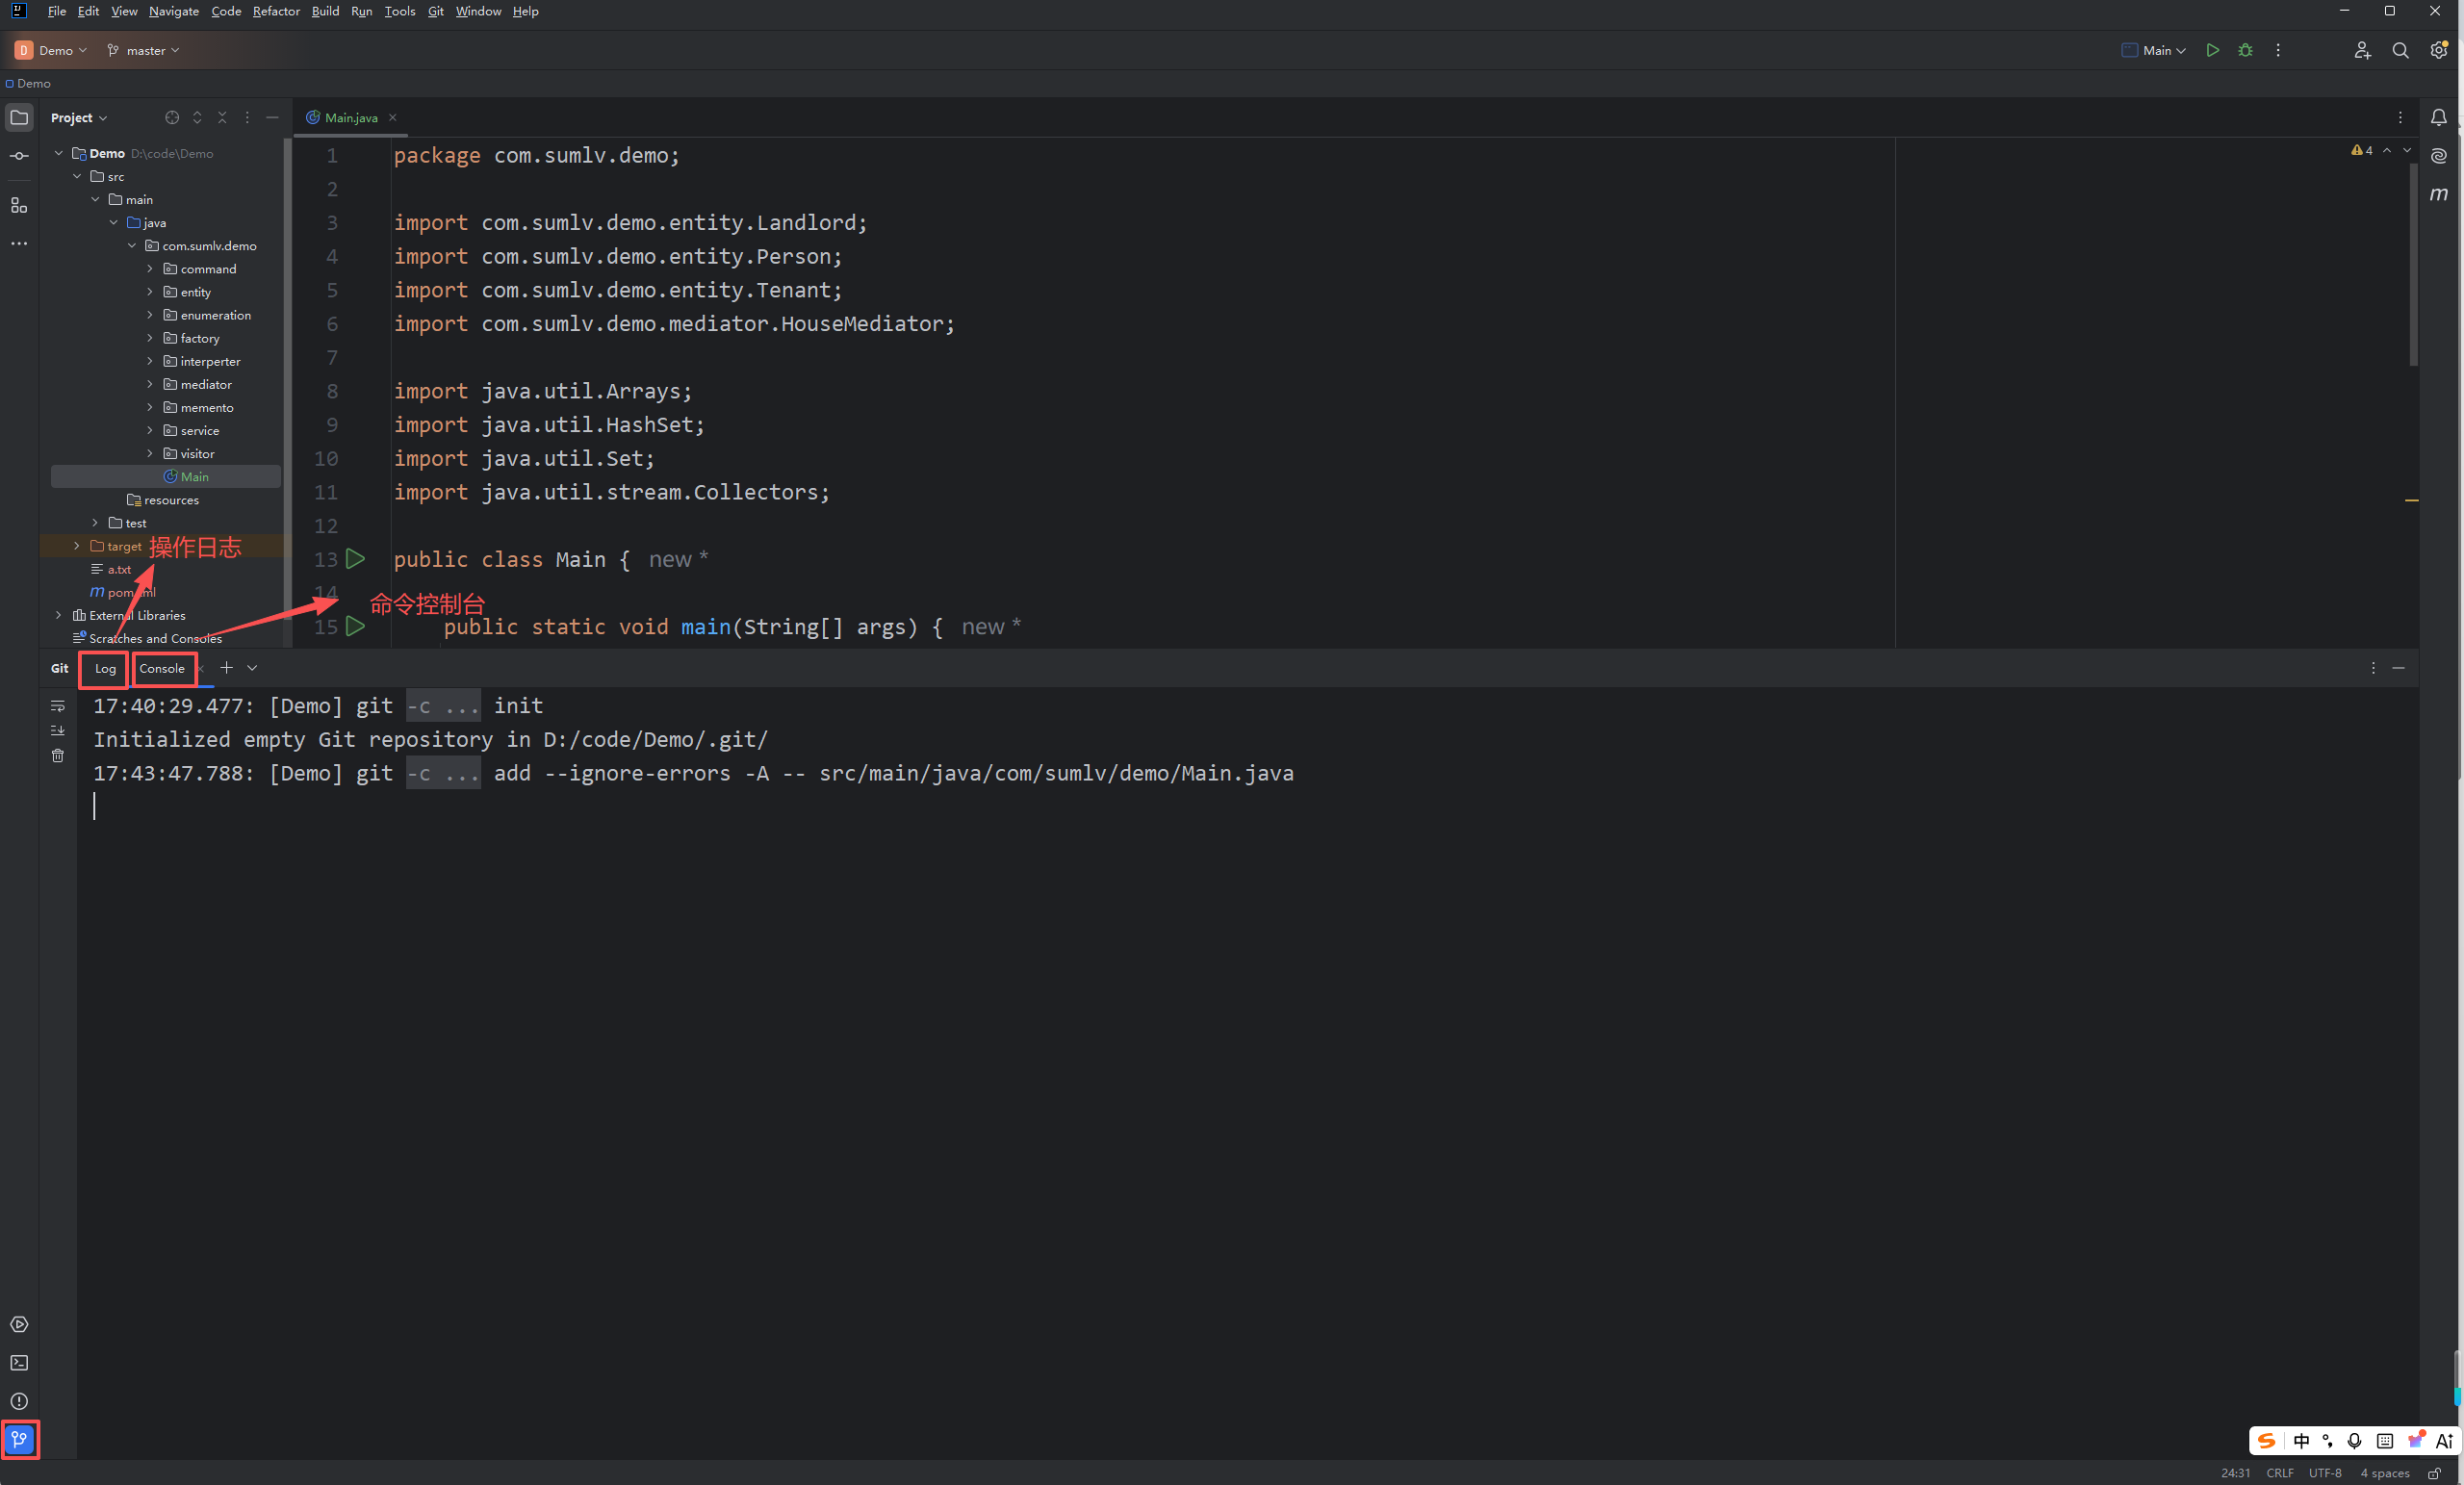
Task: Click the warnings count indicator
Action: (x=2362, y=150)
